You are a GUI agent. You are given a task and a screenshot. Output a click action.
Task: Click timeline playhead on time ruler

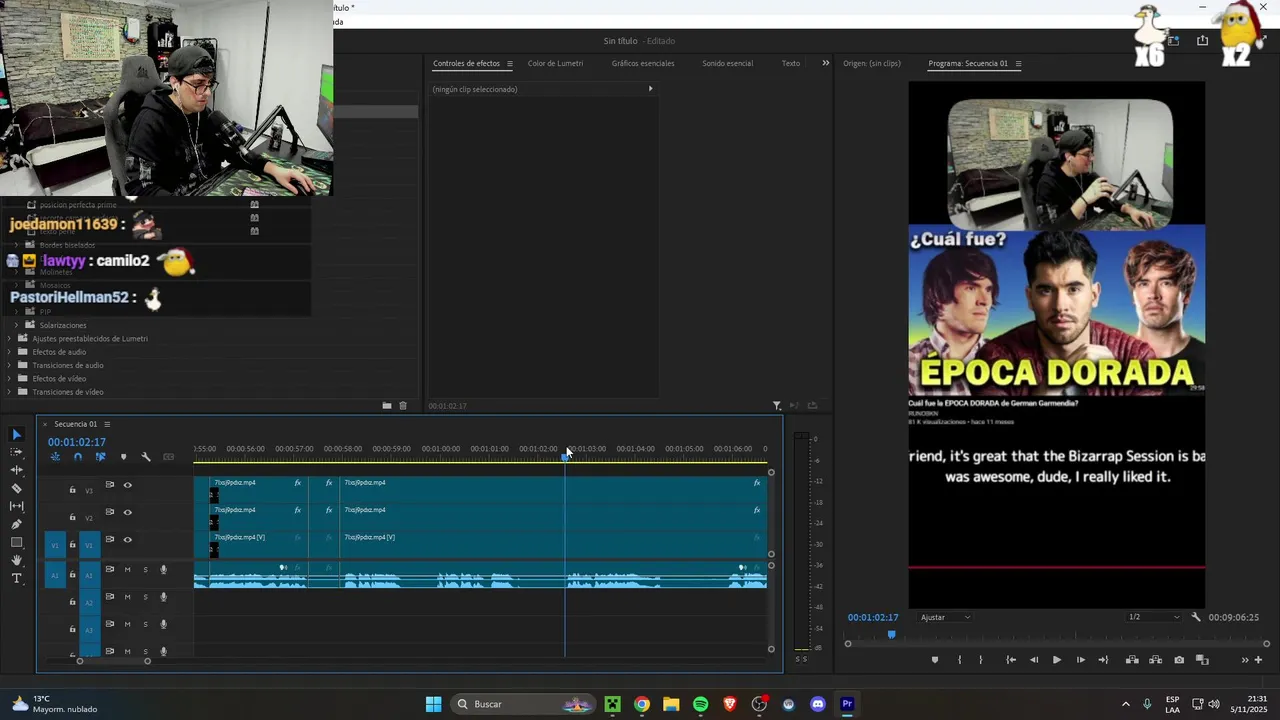click(565, 457)
